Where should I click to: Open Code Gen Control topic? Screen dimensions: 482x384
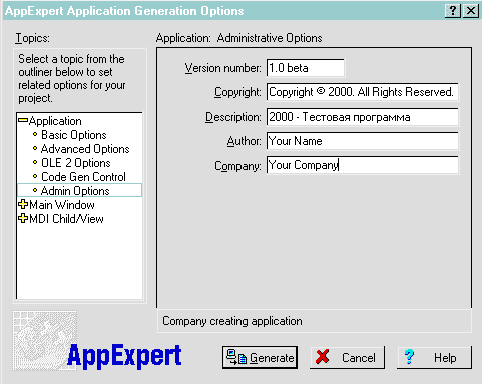point(83,177)
